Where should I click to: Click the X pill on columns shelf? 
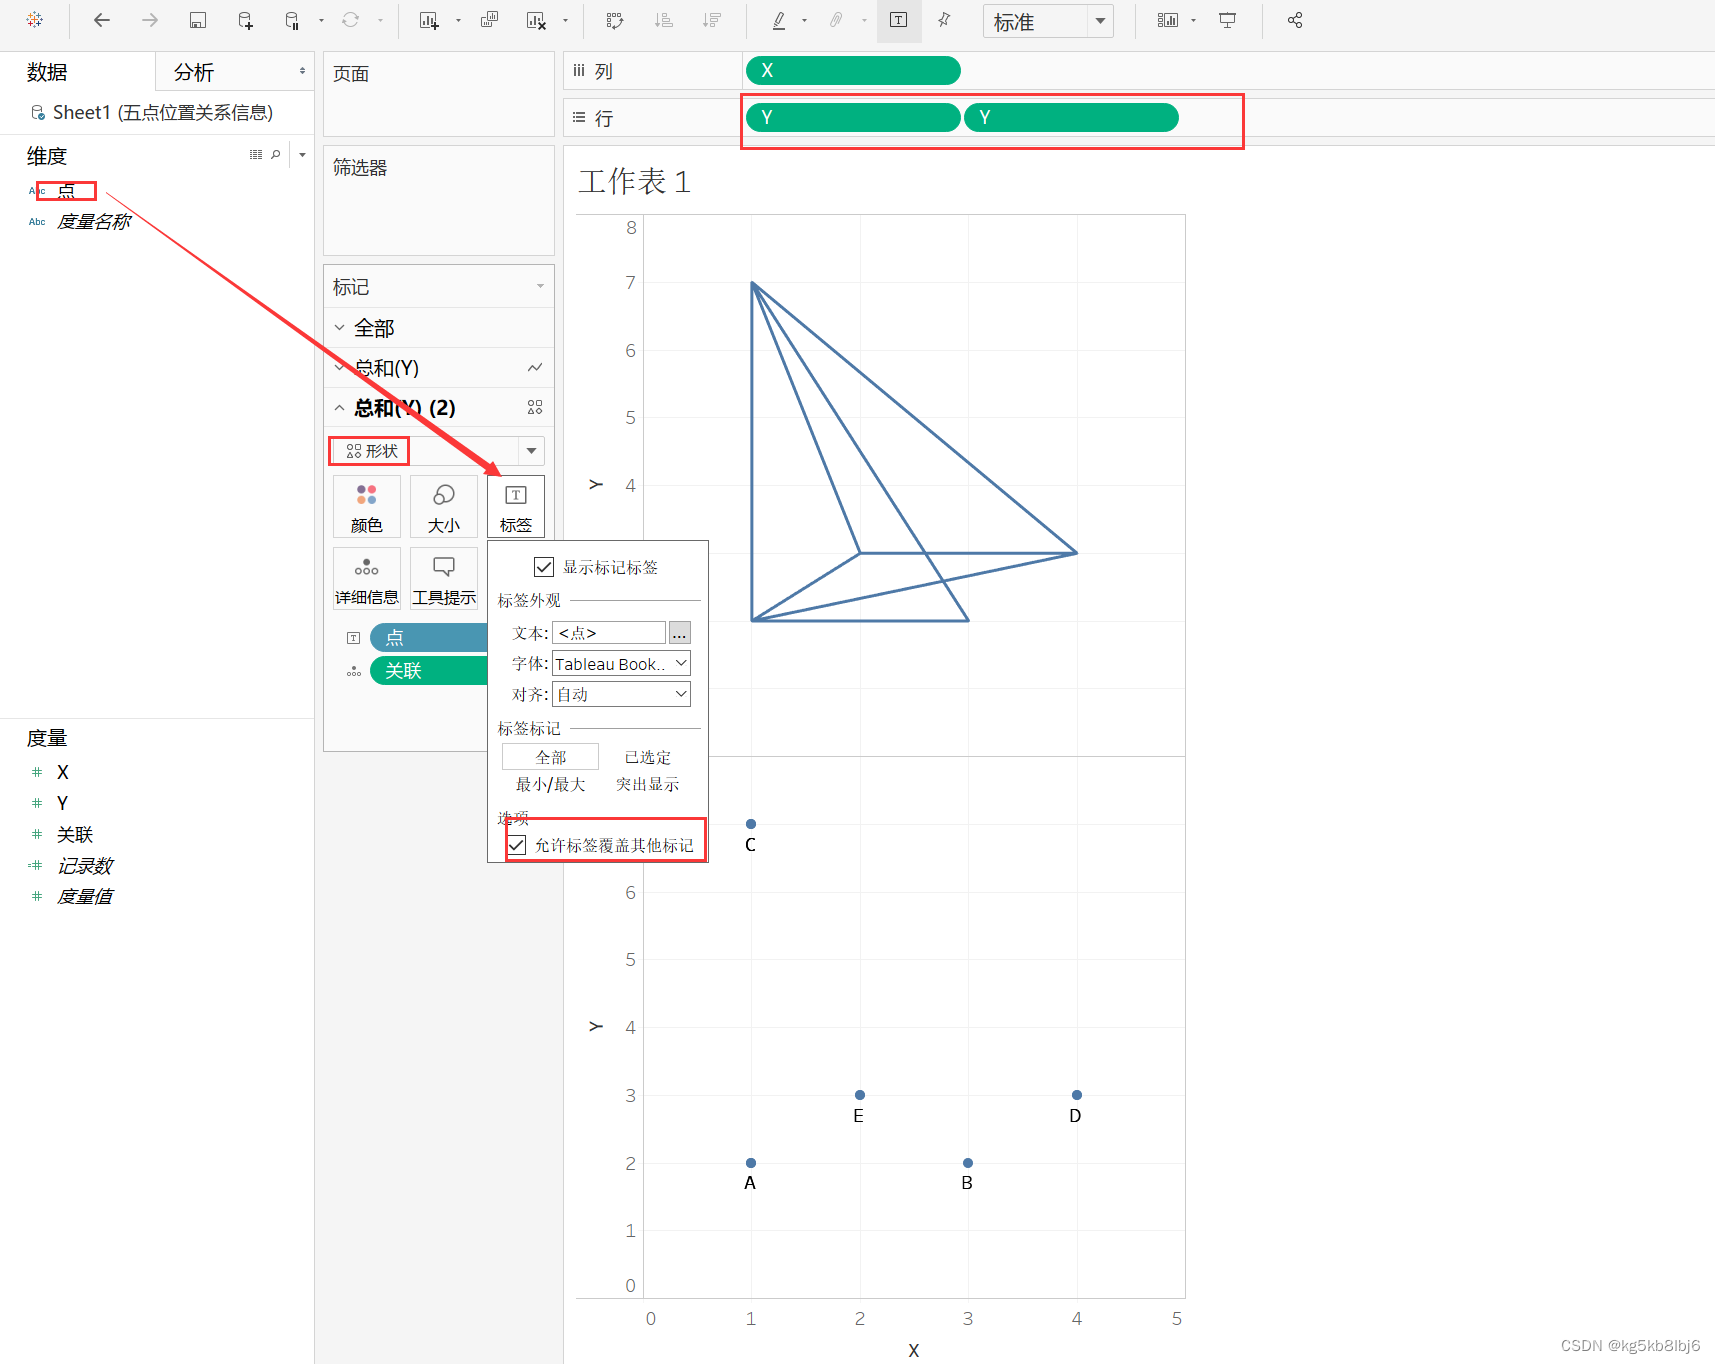tap(853, 70)
